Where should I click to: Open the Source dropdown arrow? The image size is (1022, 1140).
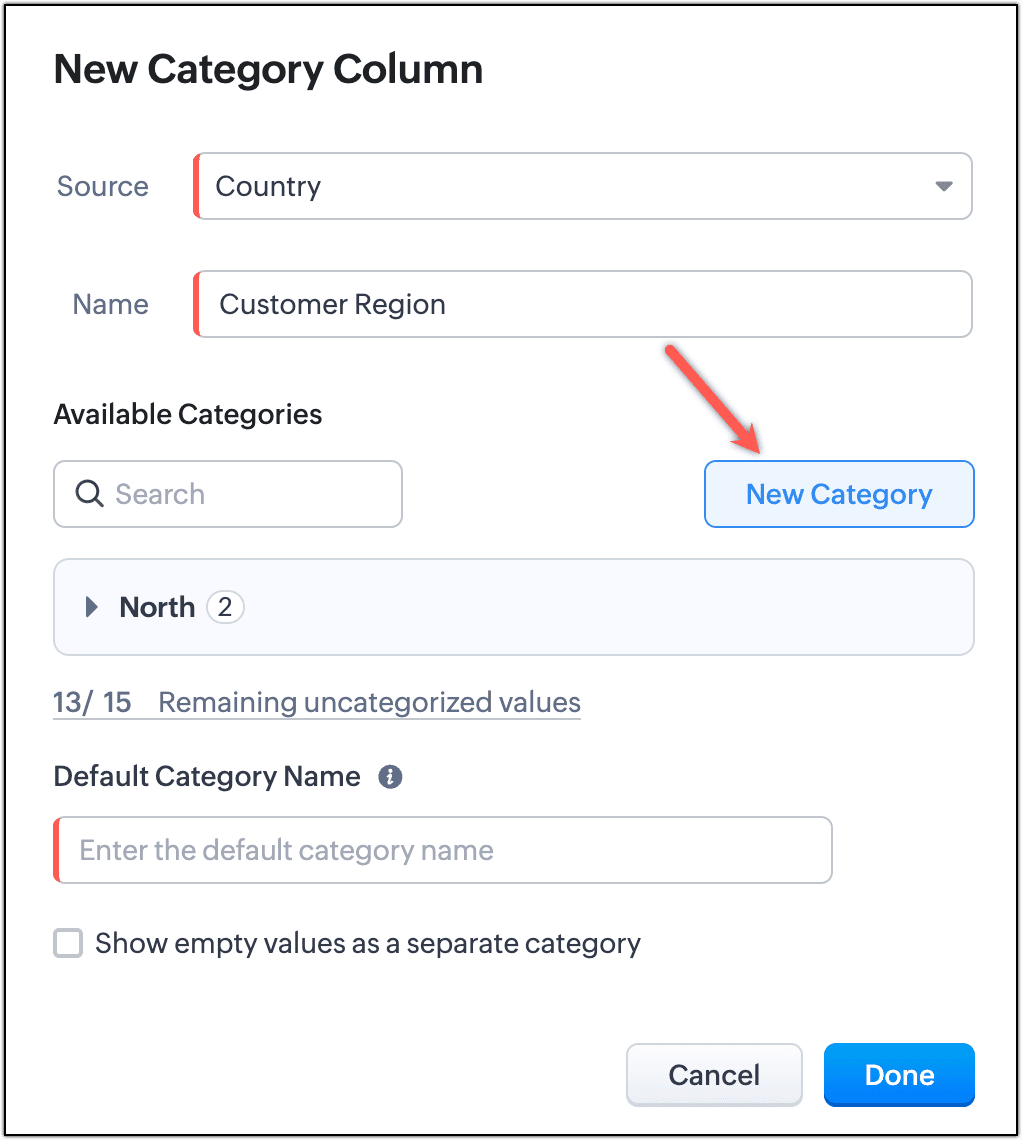click(x=943, y=186)
